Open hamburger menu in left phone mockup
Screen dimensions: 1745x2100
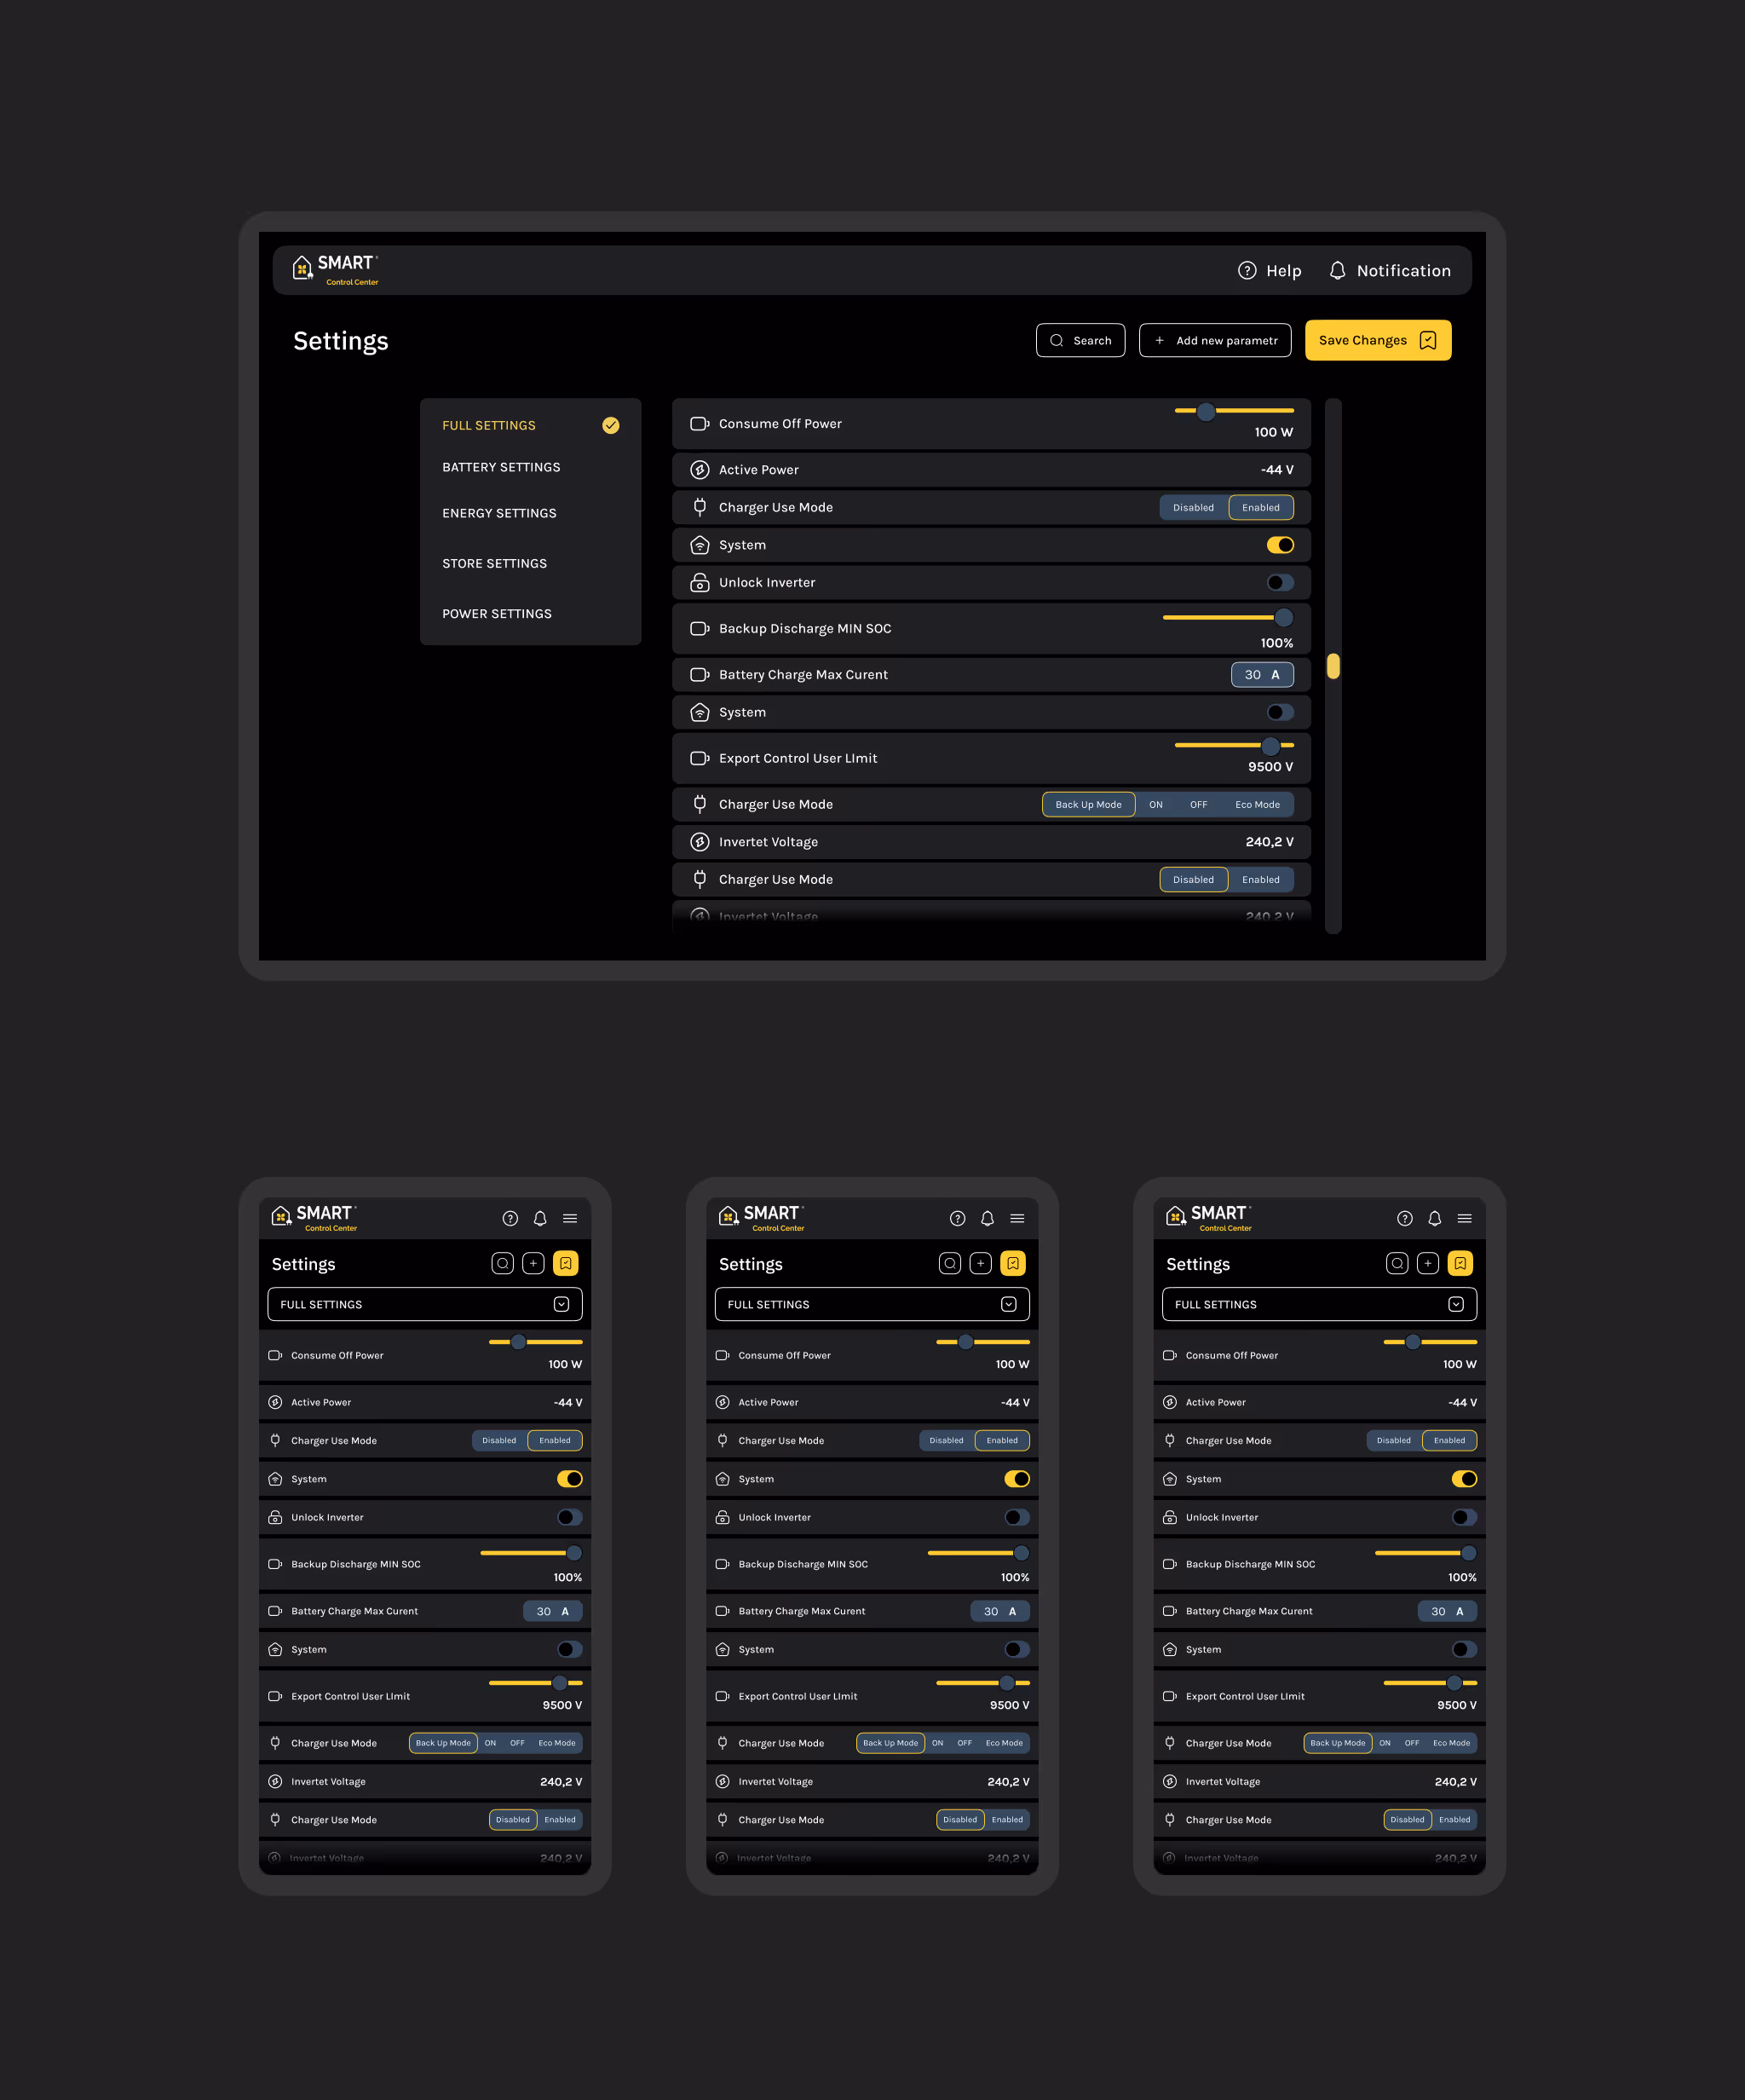(570, 1218)
